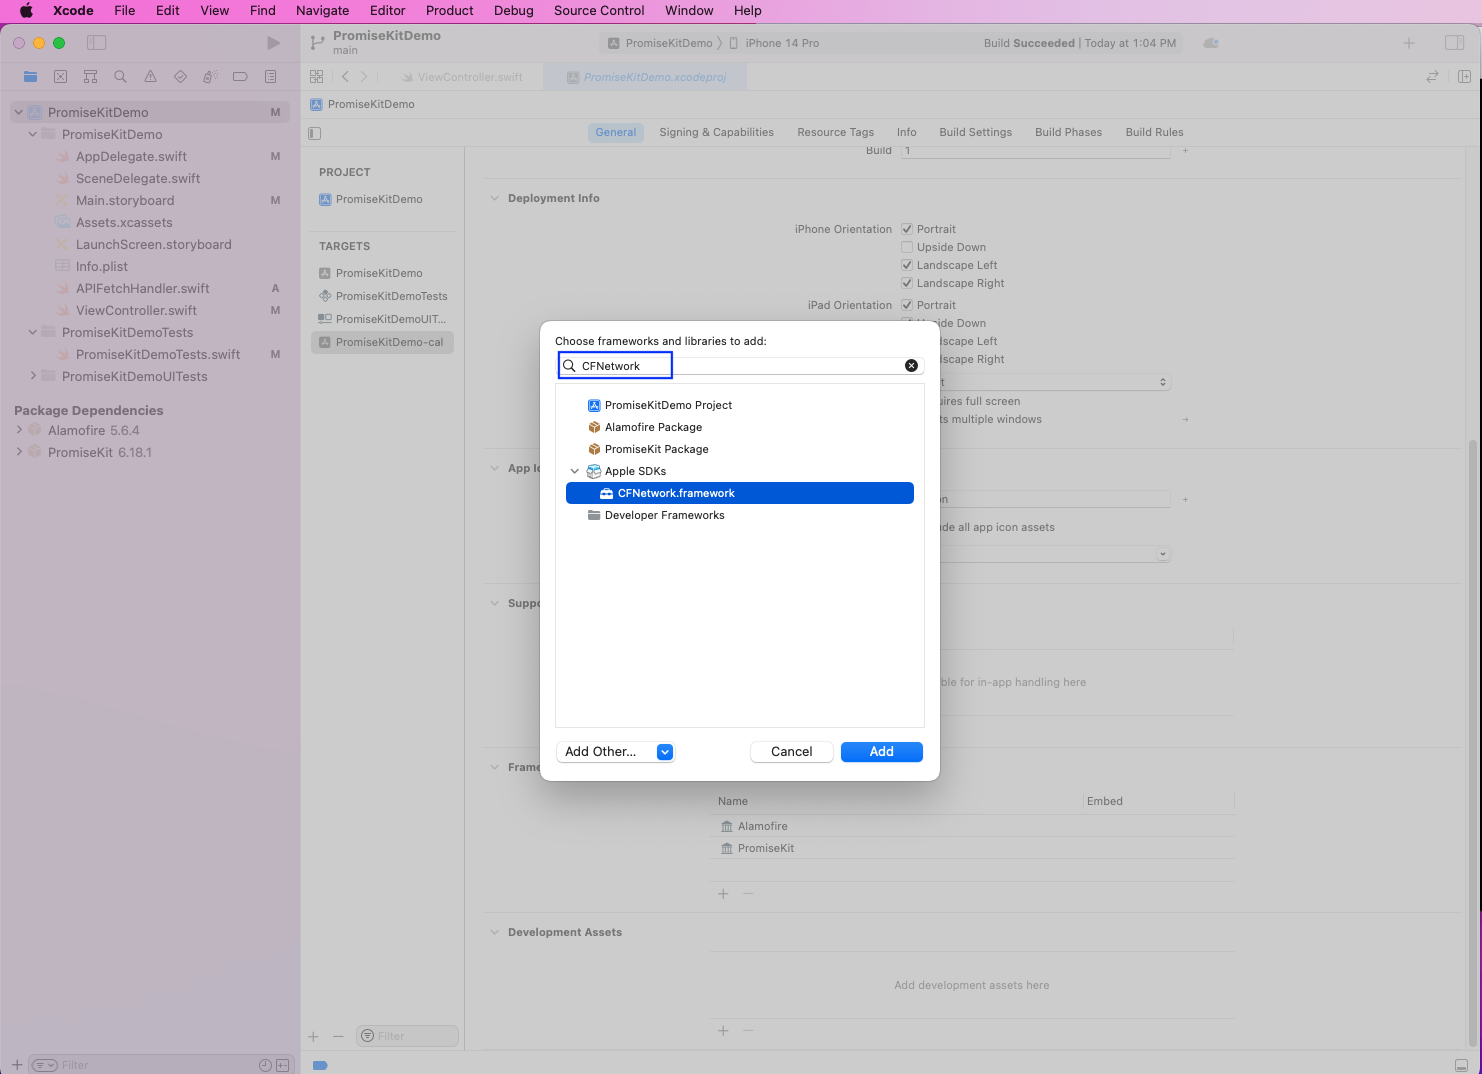Click minus under the Frameworks list

click(748, 894)
